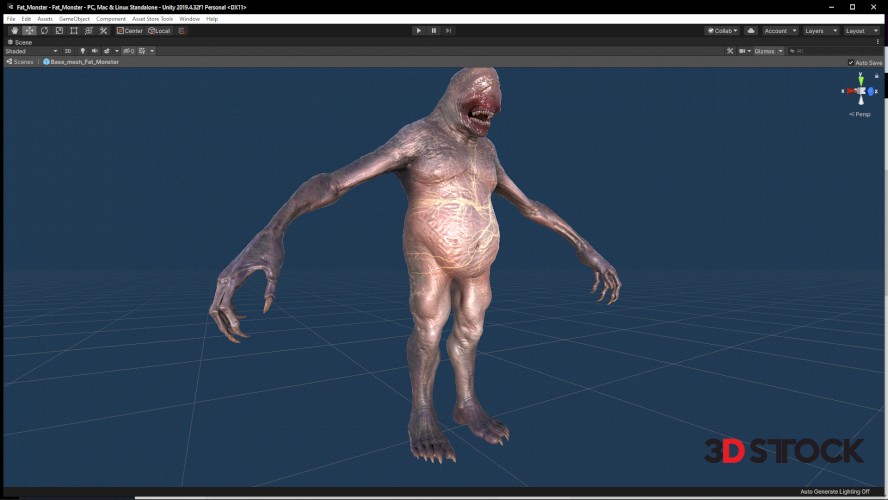Open the Layers dropdown
Image resolution: width=888 pixels, height=500 pixels.
pos(821,31)
